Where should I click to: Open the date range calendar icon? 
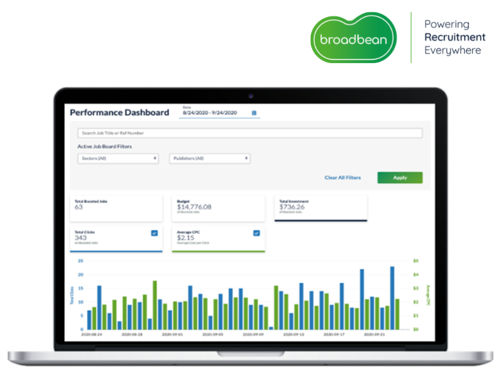(x=254, y=113)
